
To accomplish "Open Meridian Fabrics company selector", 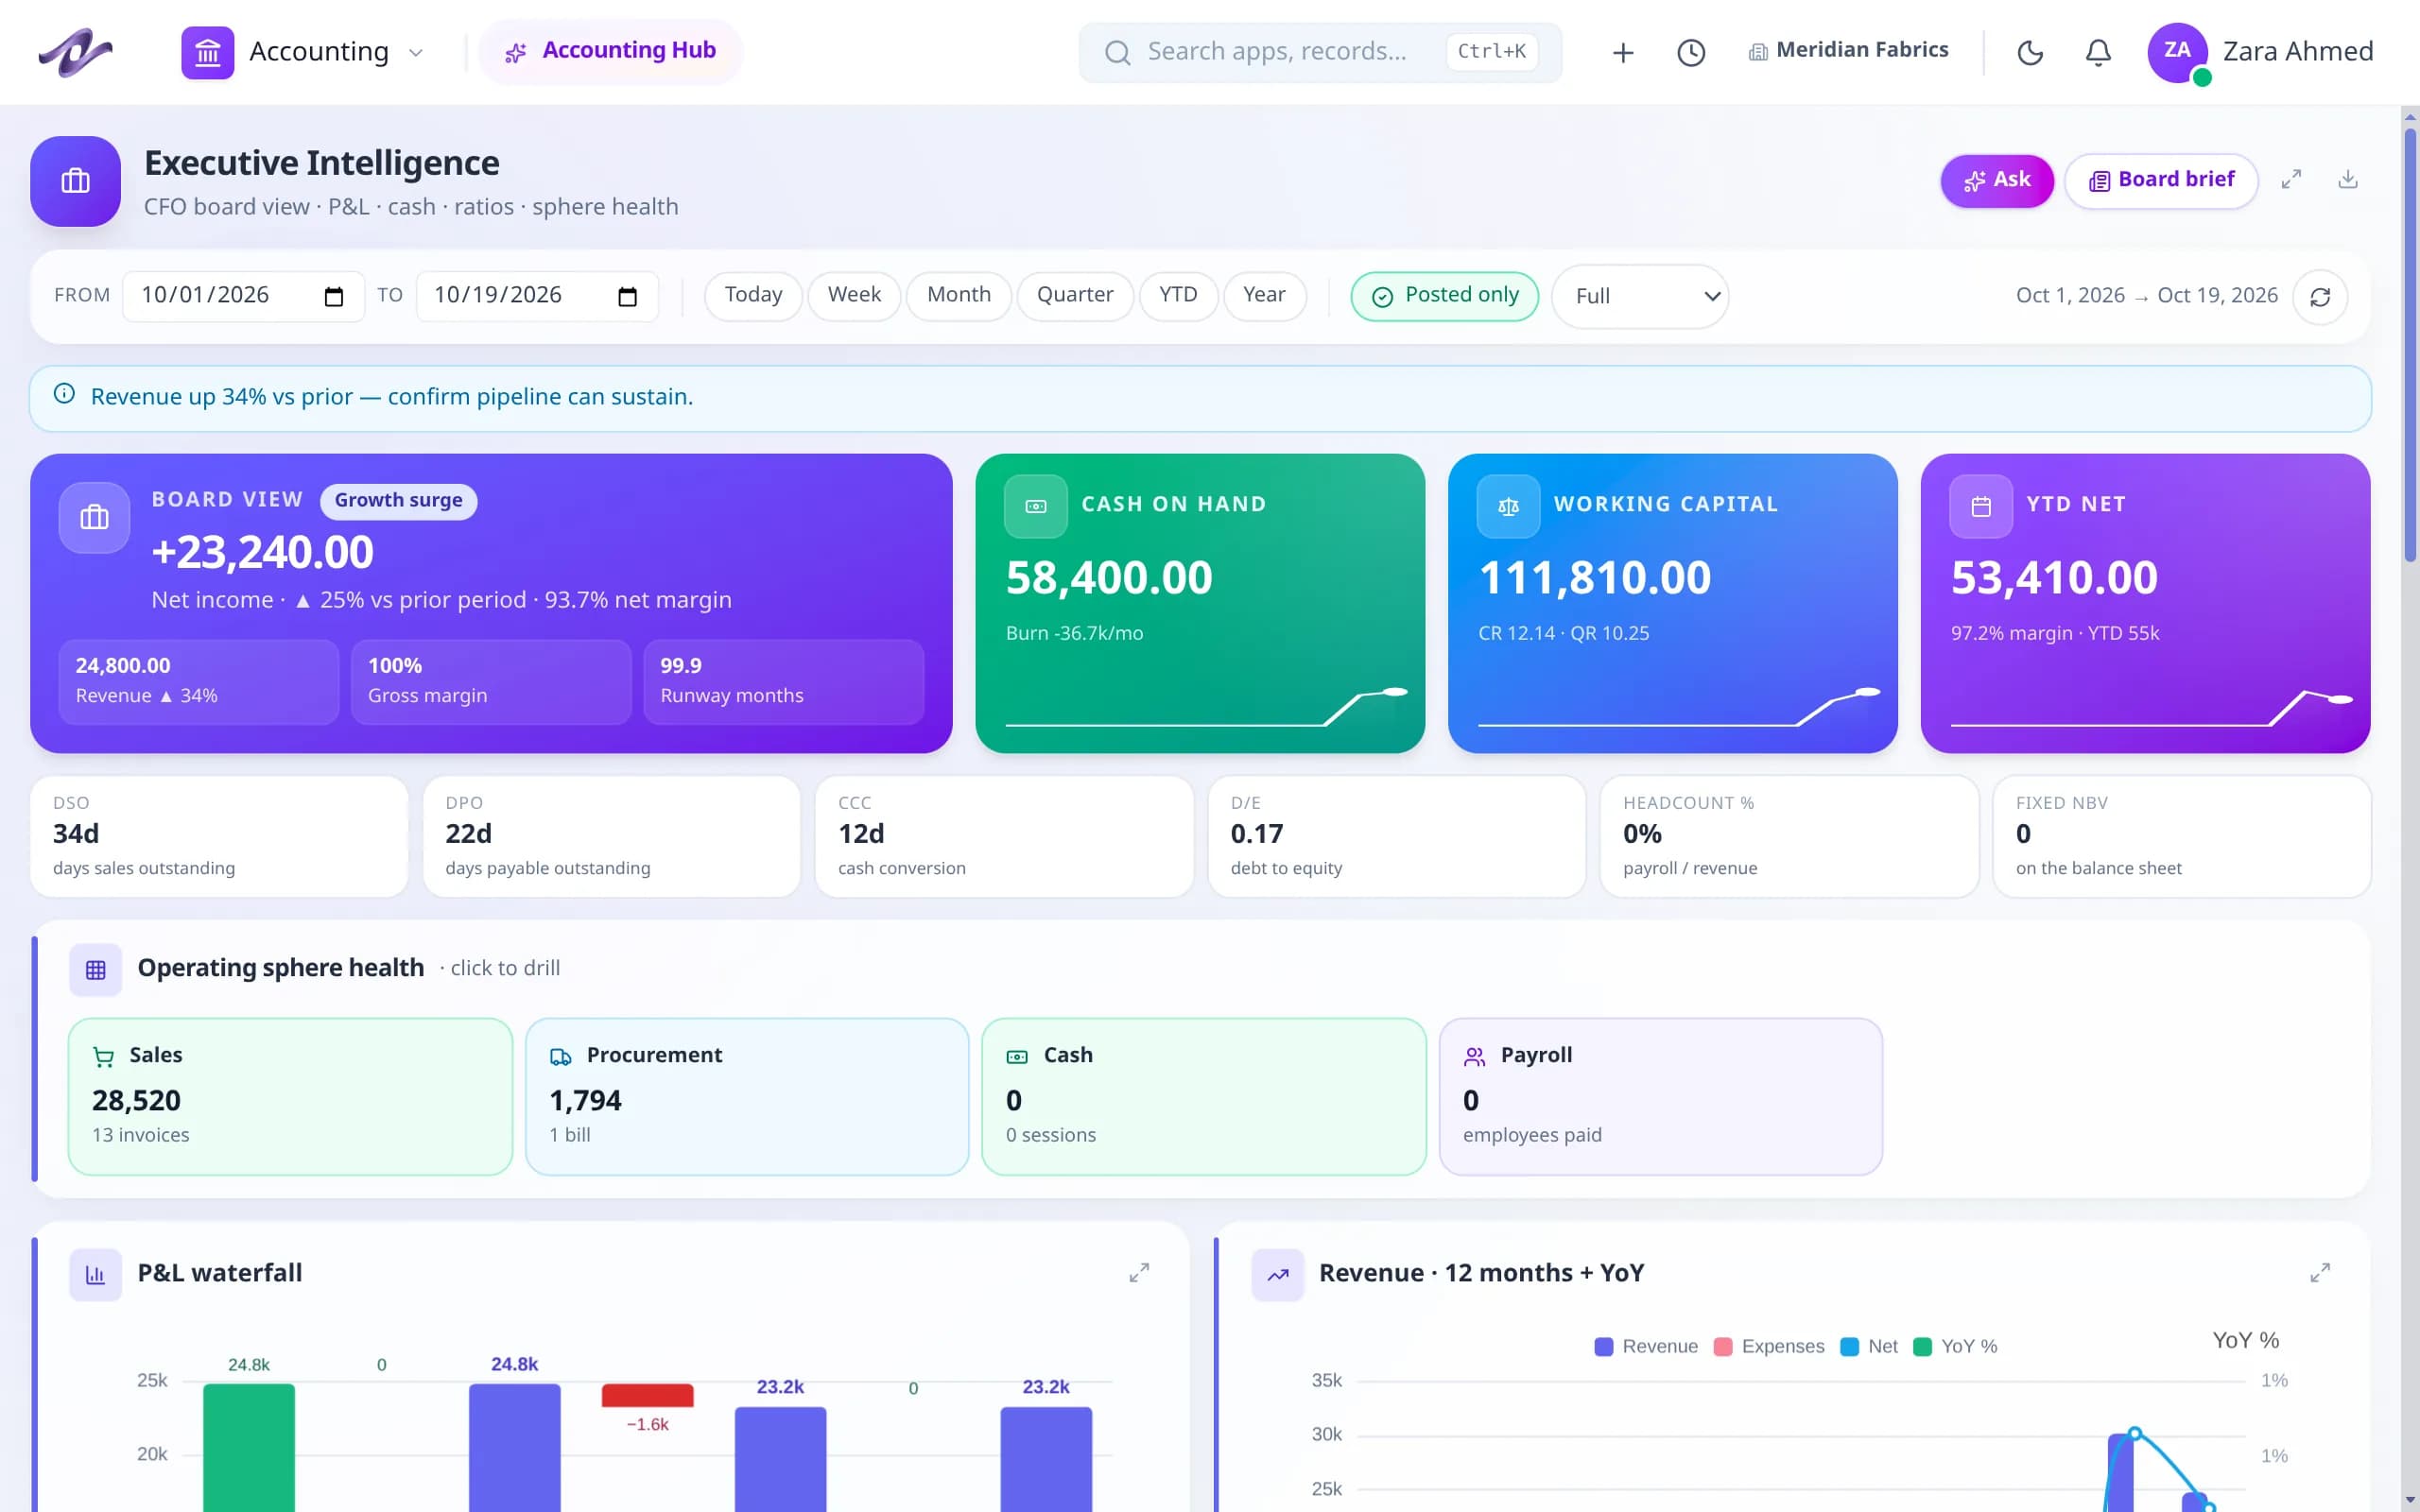I will [x=1848, y=50].
